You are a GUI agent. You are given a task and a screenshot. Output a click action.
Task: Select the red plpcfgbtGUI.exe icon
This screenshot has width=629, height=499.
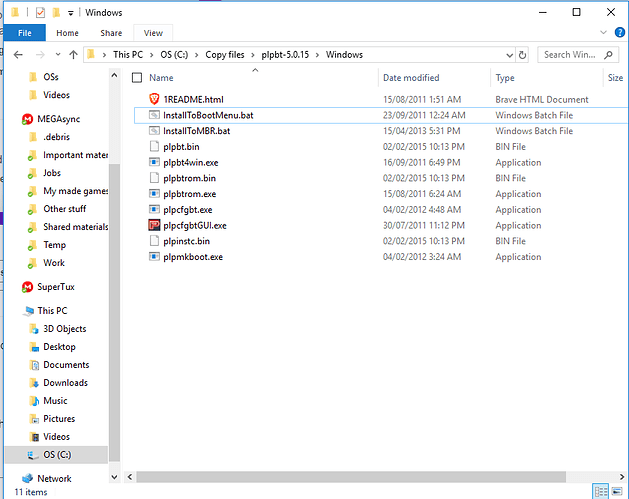[154, 225]
